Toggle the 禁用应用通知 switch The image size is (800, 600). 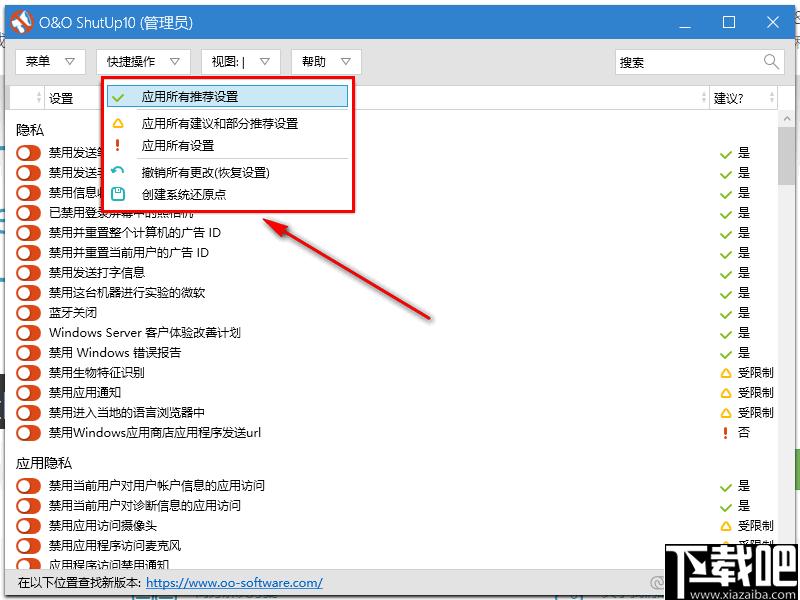pyautogui.click(x=28, y=393)
